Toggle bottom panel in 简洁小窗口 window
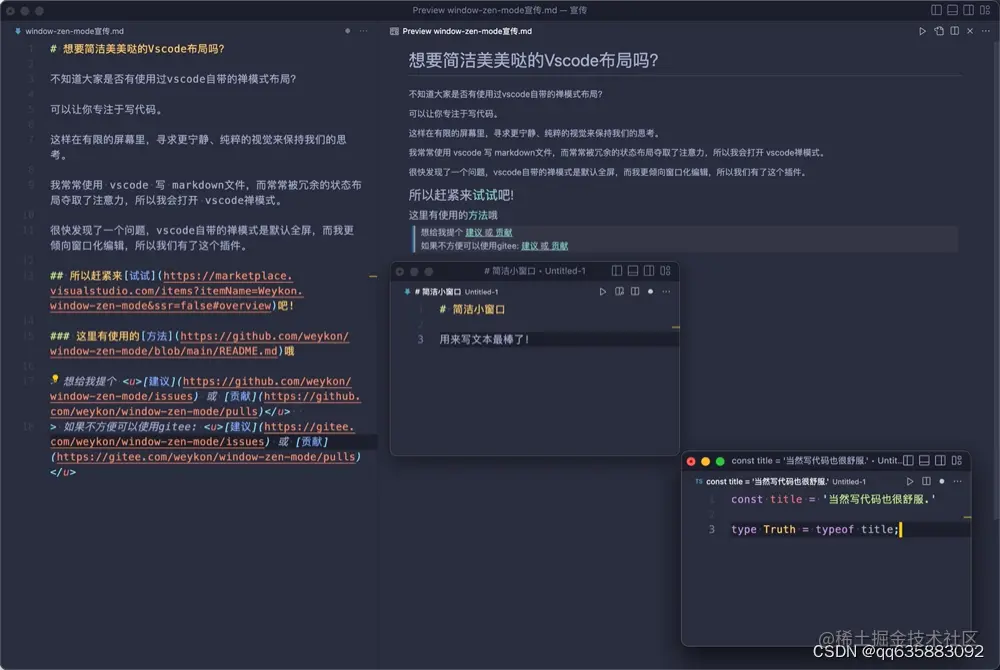 [x=633, y=271]
